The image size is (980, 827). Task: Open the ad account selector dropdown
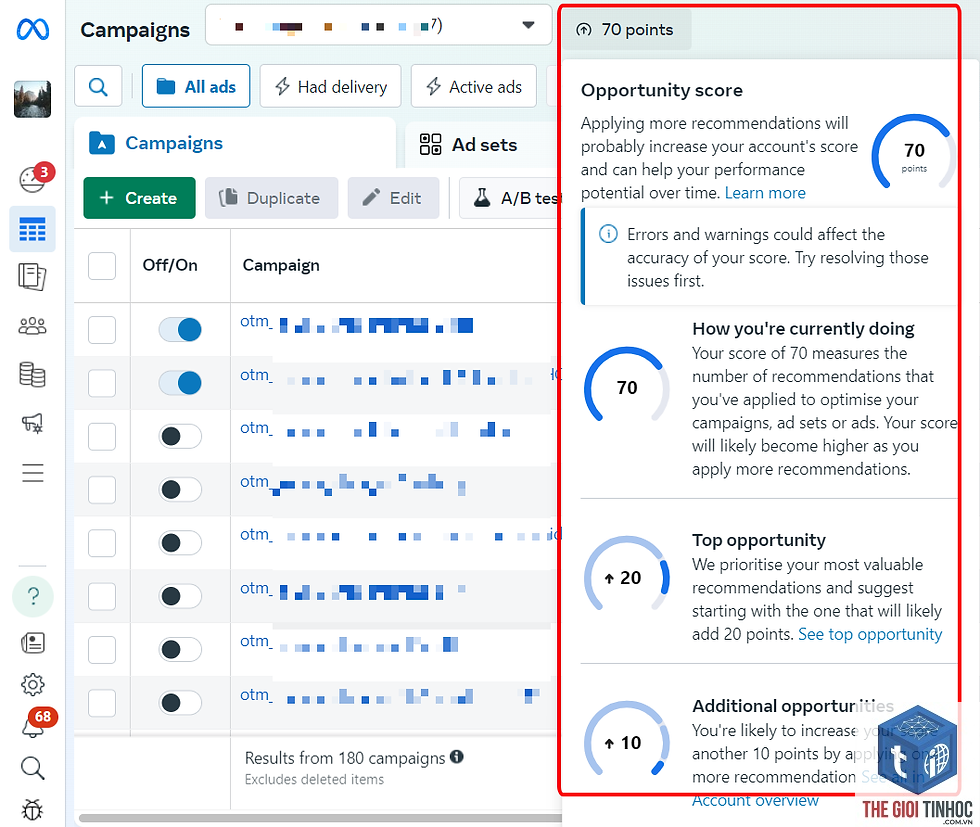click(378, 26)
